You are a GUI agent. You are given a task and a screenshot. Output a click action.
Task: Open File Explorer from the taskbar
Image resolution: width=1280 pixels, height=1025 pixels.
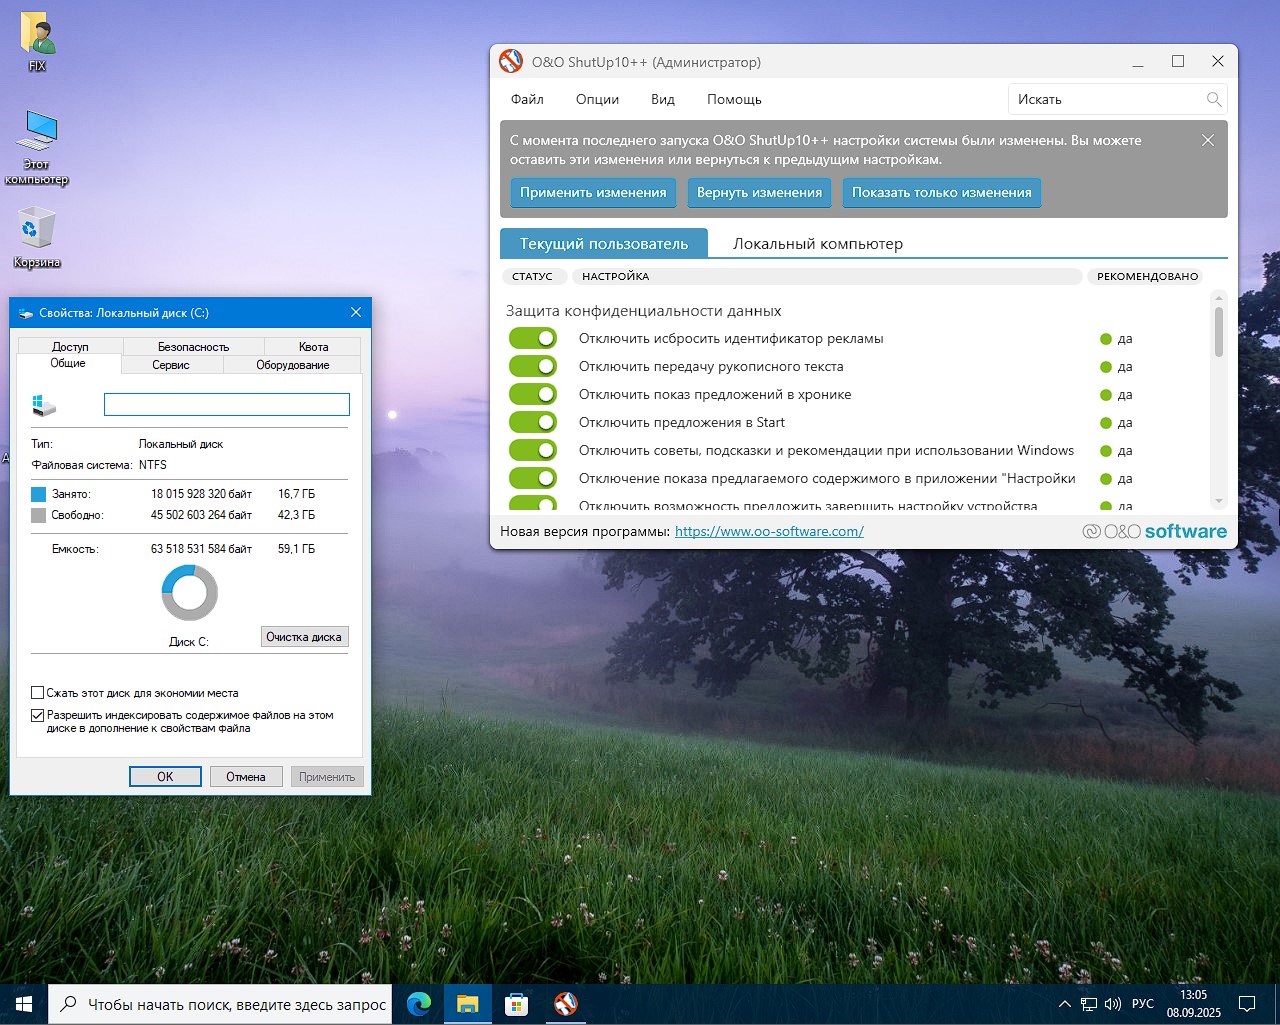(x=467, y=1004)
